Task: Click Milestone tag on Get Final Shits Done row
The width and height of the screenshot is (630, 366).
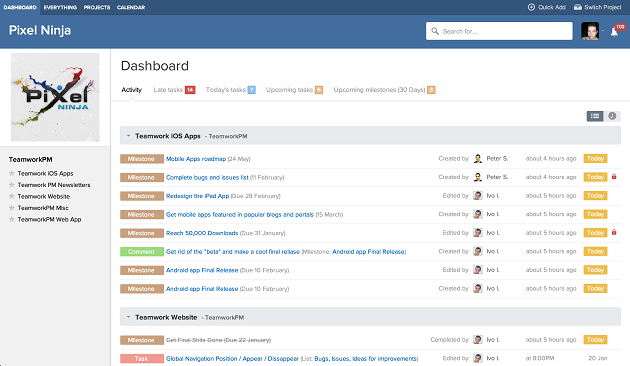Action: pos(142,340)
